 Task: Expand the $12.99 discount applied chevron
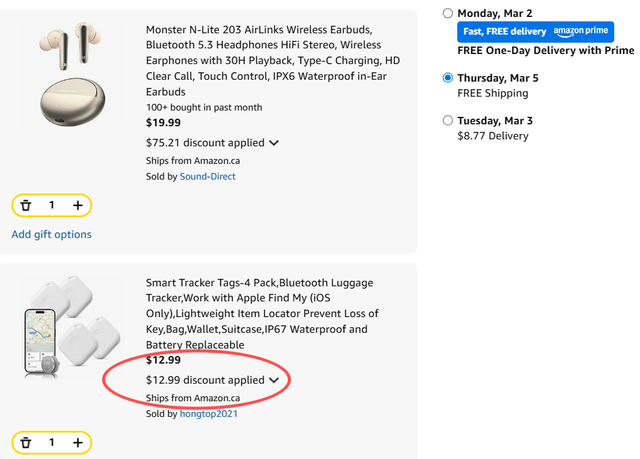274,380
